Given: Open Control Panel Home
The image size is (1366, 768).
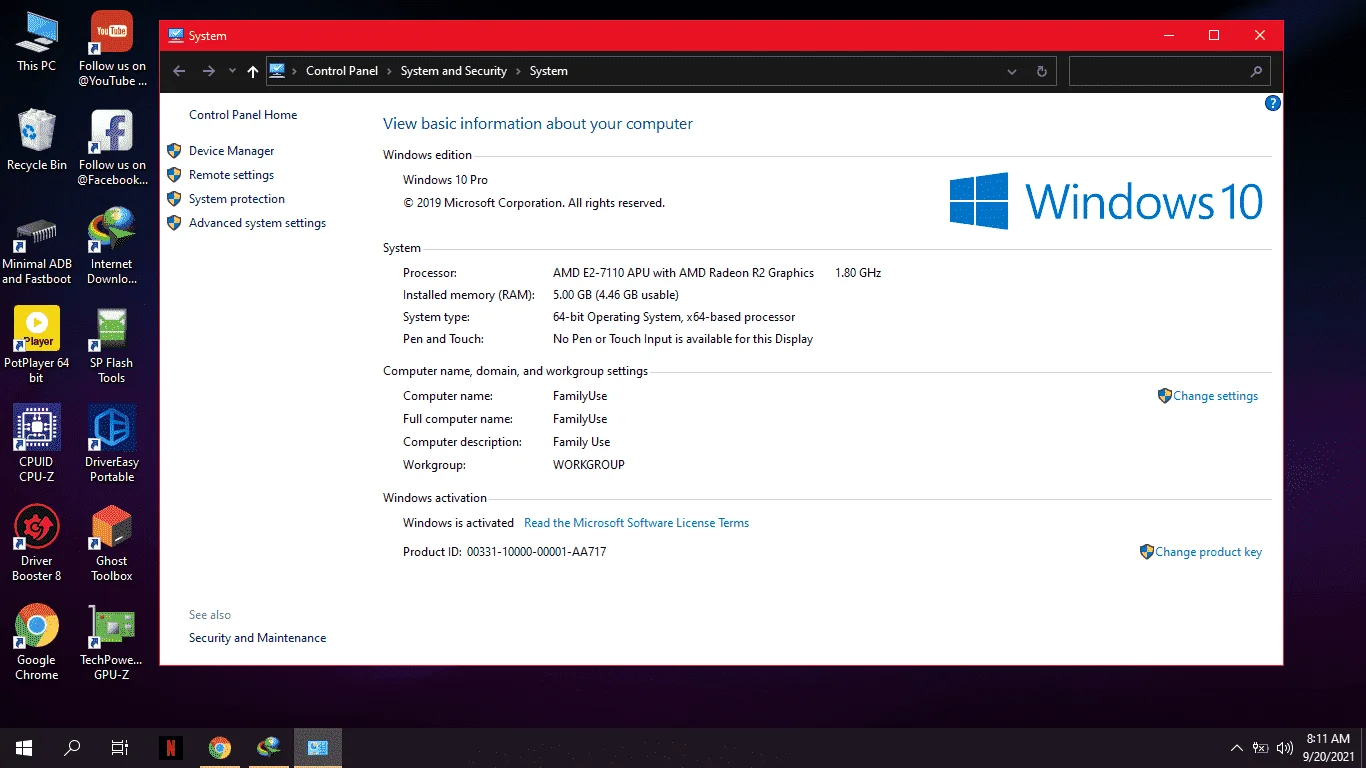Looking at the screenshot, I should tap(243, 115).
